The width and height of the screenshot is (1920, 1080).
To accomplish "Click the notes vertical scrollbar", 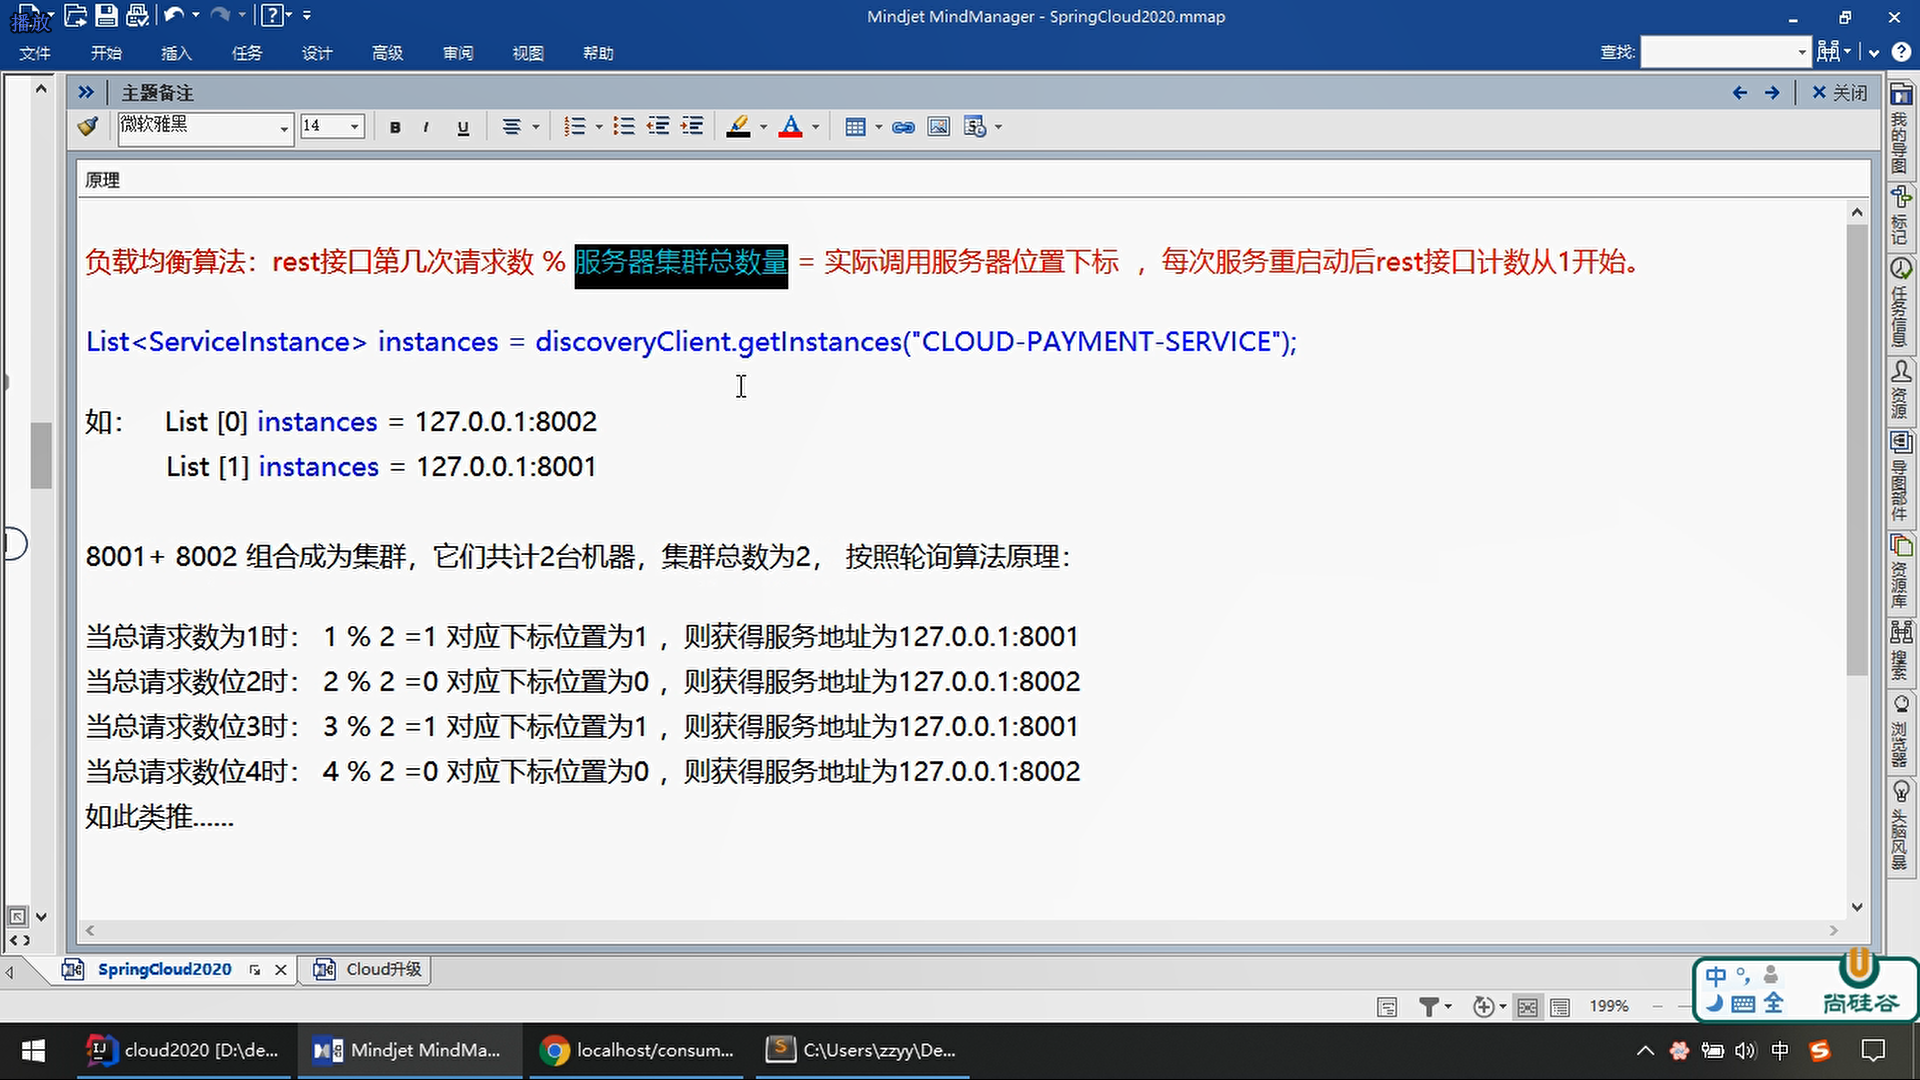I will 1856,450.
